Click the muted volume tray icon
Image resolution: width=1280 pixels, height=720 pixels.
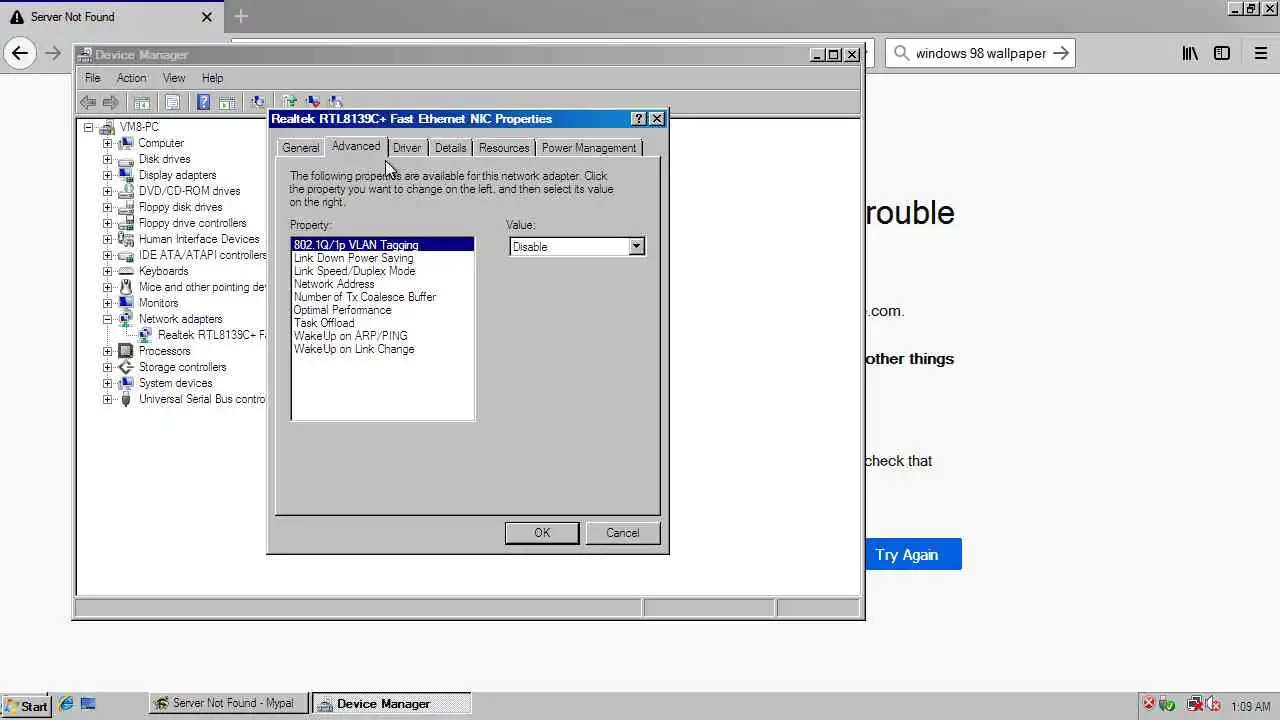point(1213,704)
